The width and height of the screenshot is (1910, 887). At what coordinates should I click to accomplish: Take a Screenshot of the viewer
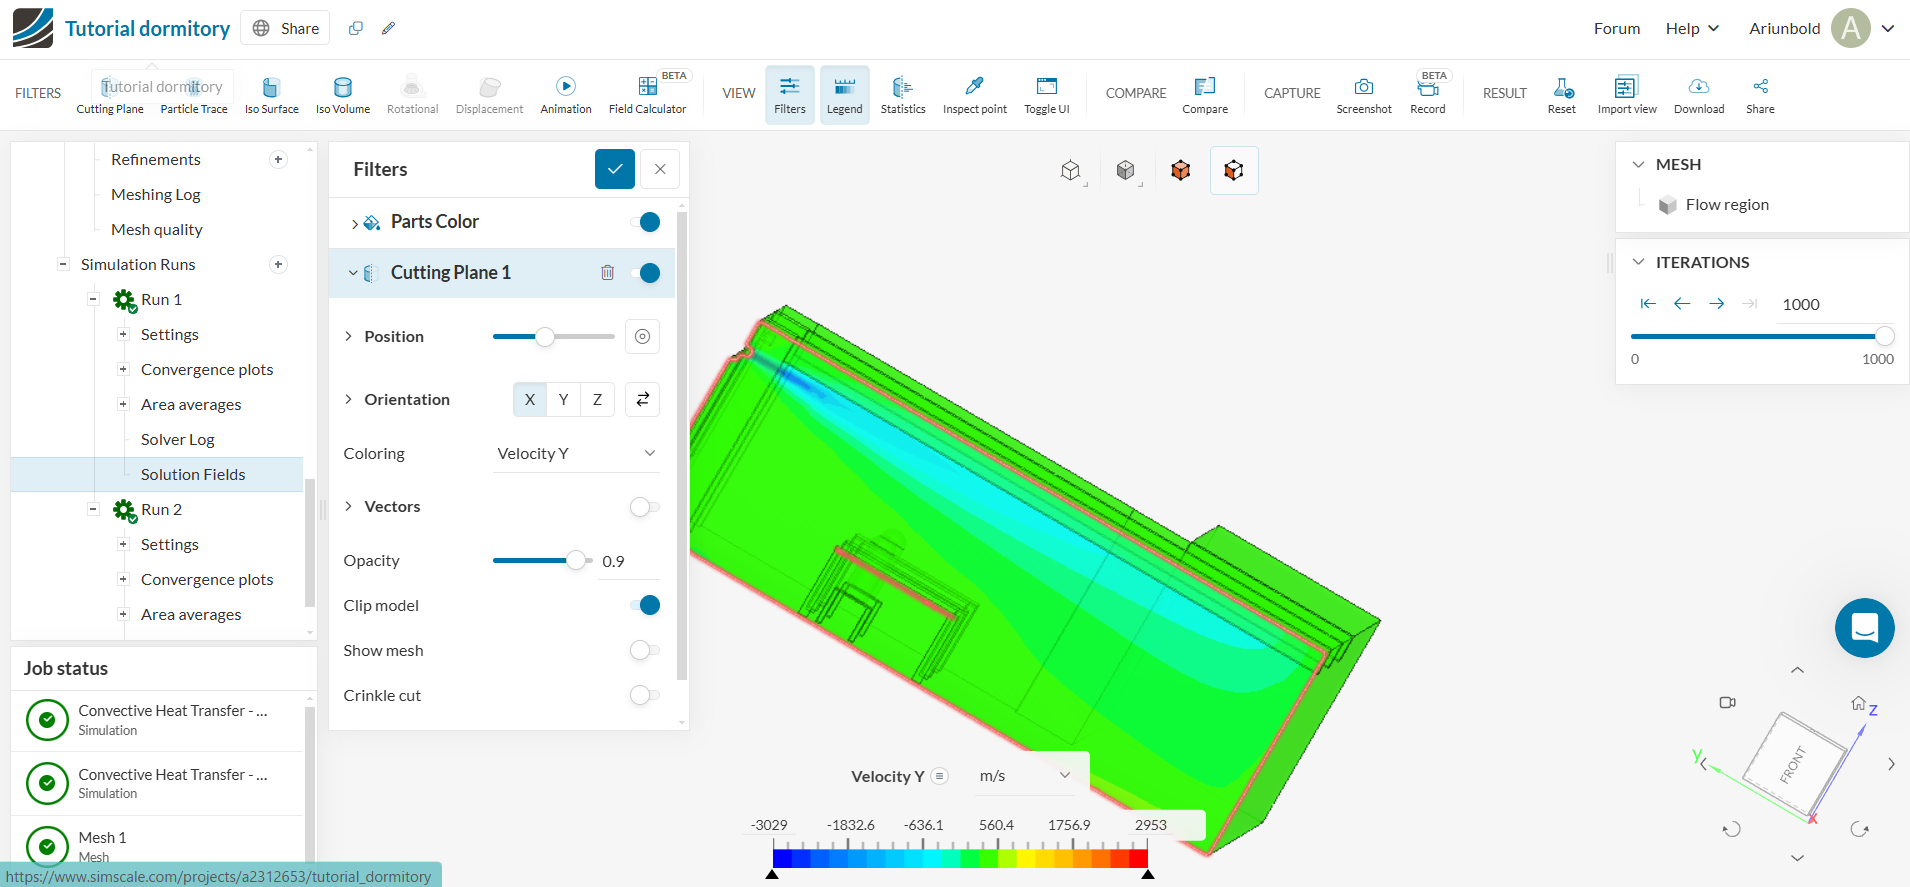click(x=1364, y=95)
